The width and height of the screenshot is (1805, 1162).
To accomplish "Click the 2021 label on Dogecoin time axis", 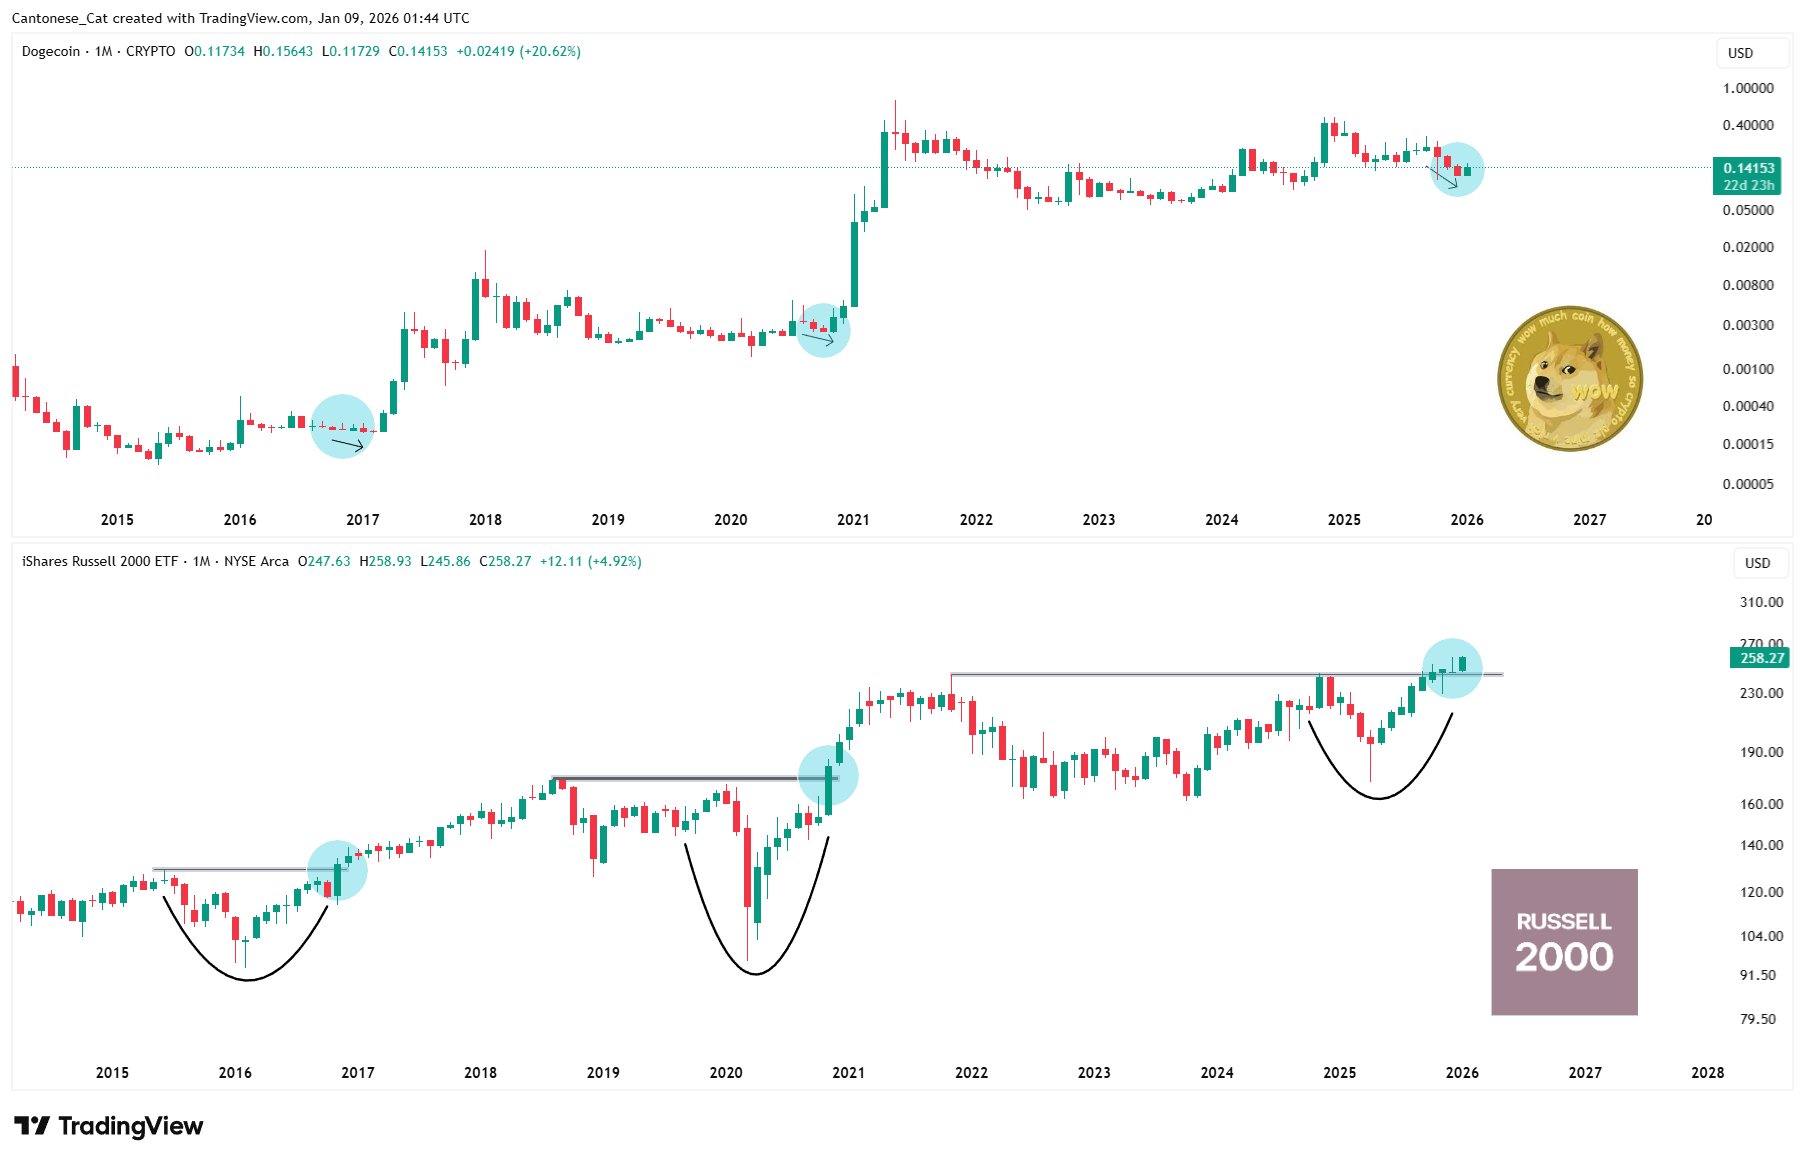I will (853, 519).
